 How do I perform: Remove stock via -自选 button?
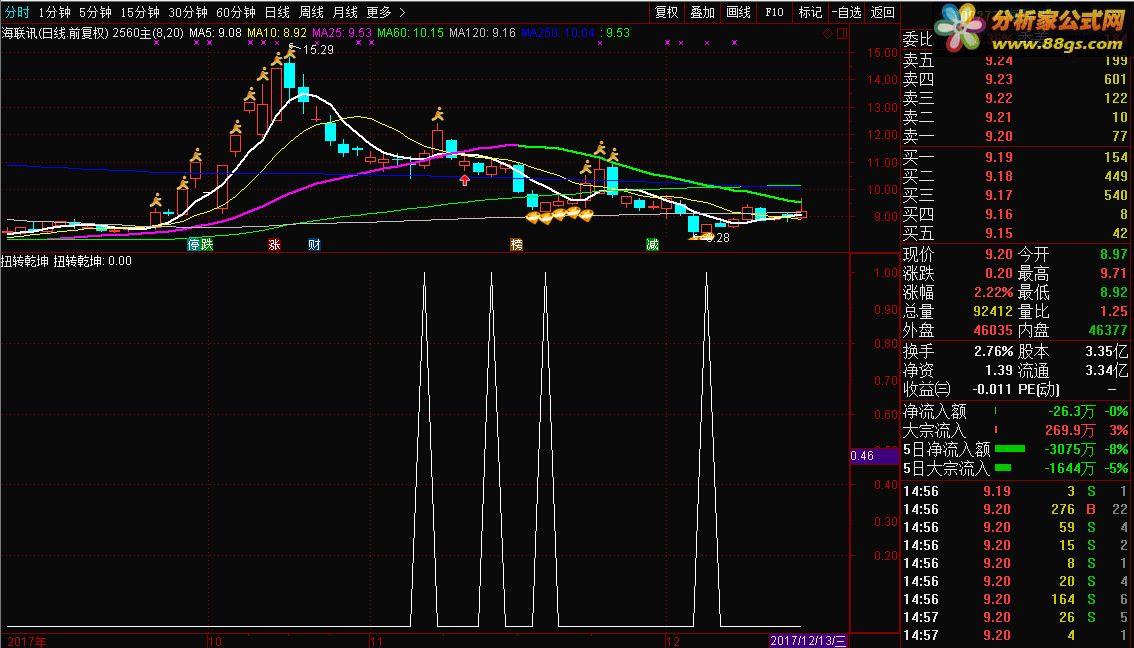pyautogui.click(x=846, y=12)
